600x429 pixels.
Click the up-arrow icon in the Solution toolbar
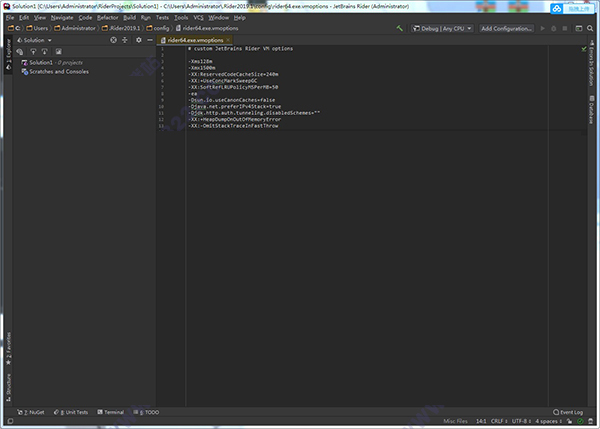[x=33, y=52]
